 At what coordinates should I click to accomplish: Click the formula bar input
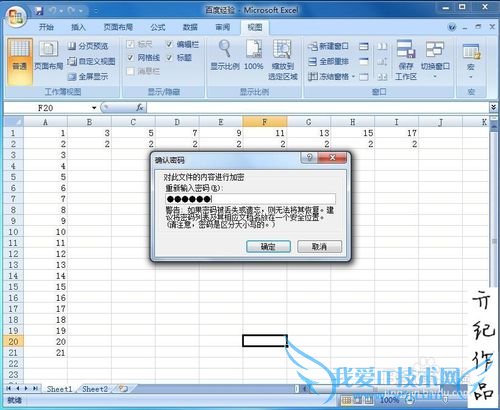point(318,108)
